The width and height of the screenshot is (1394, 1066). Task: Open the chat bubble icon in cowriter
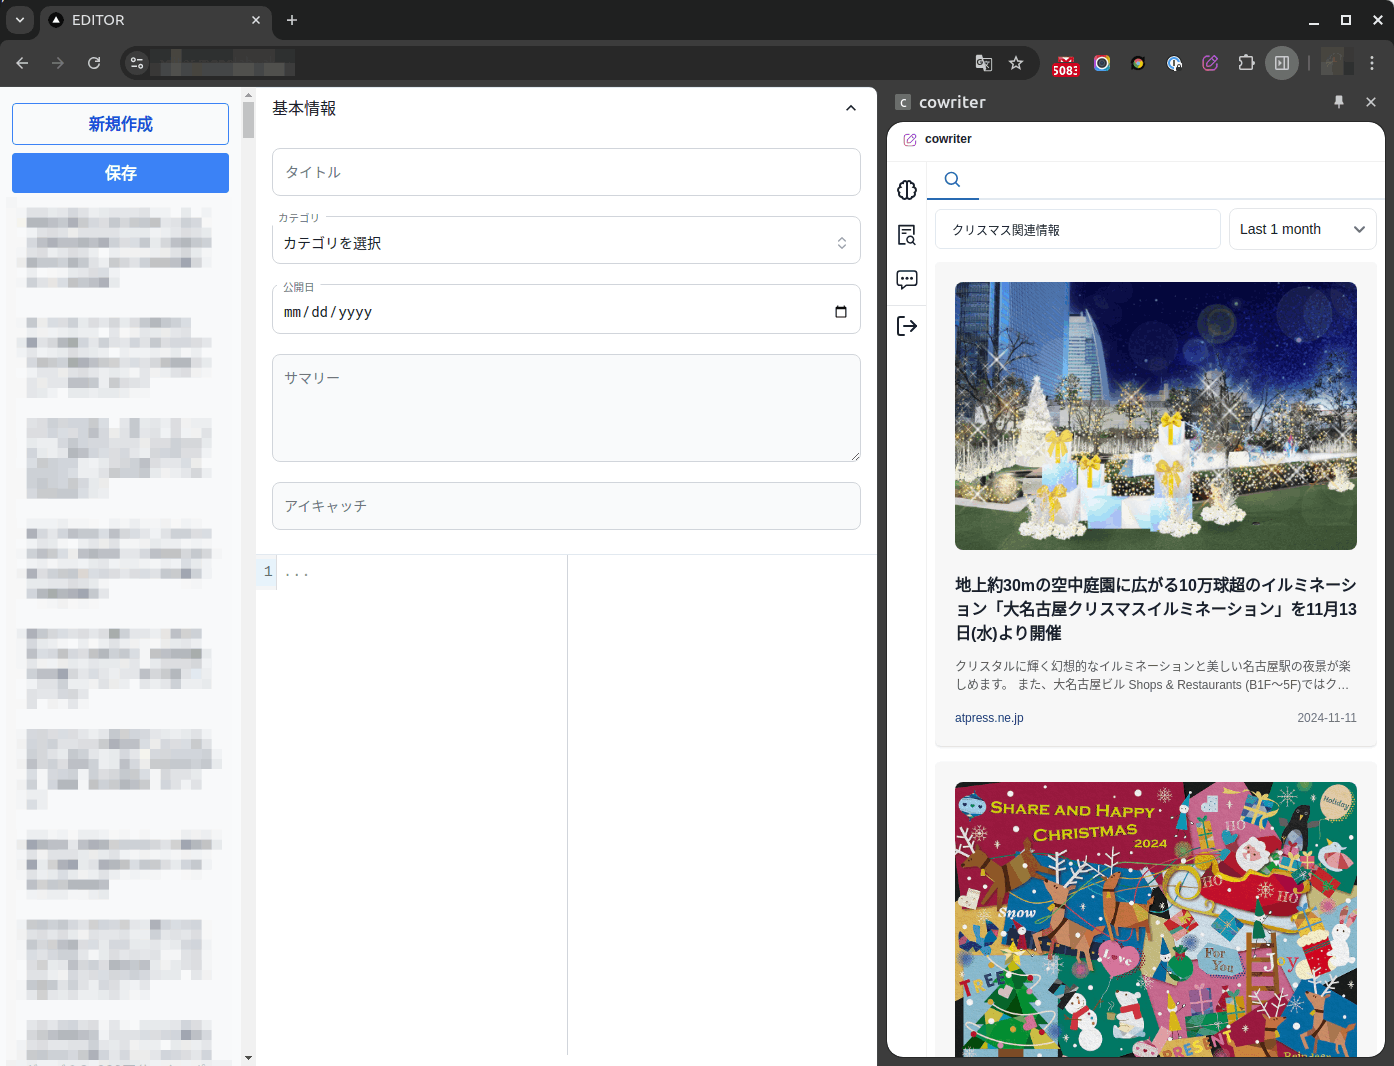click(x=907, y=280)
